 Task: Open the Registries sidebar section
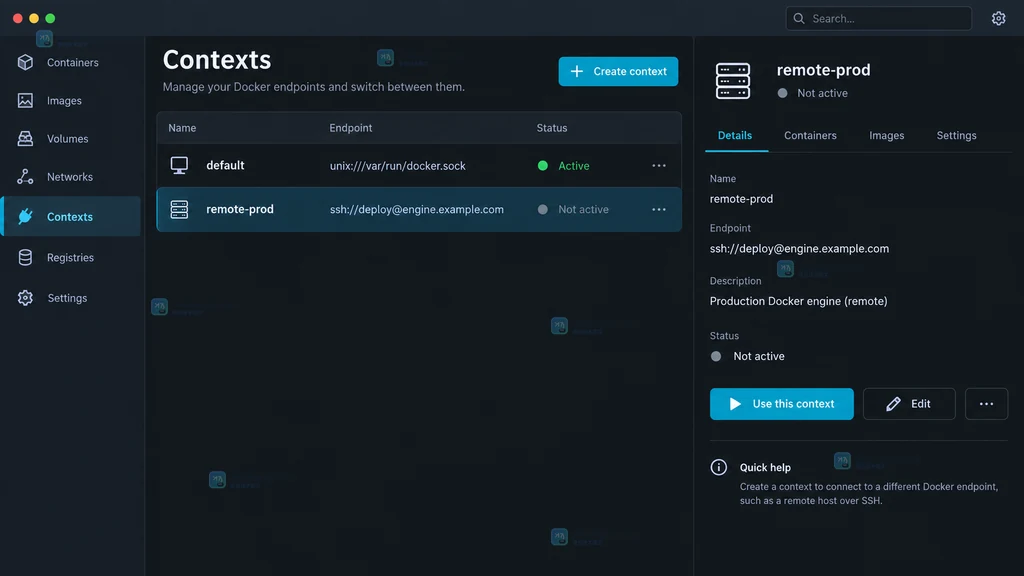click(x=72, y=257)
